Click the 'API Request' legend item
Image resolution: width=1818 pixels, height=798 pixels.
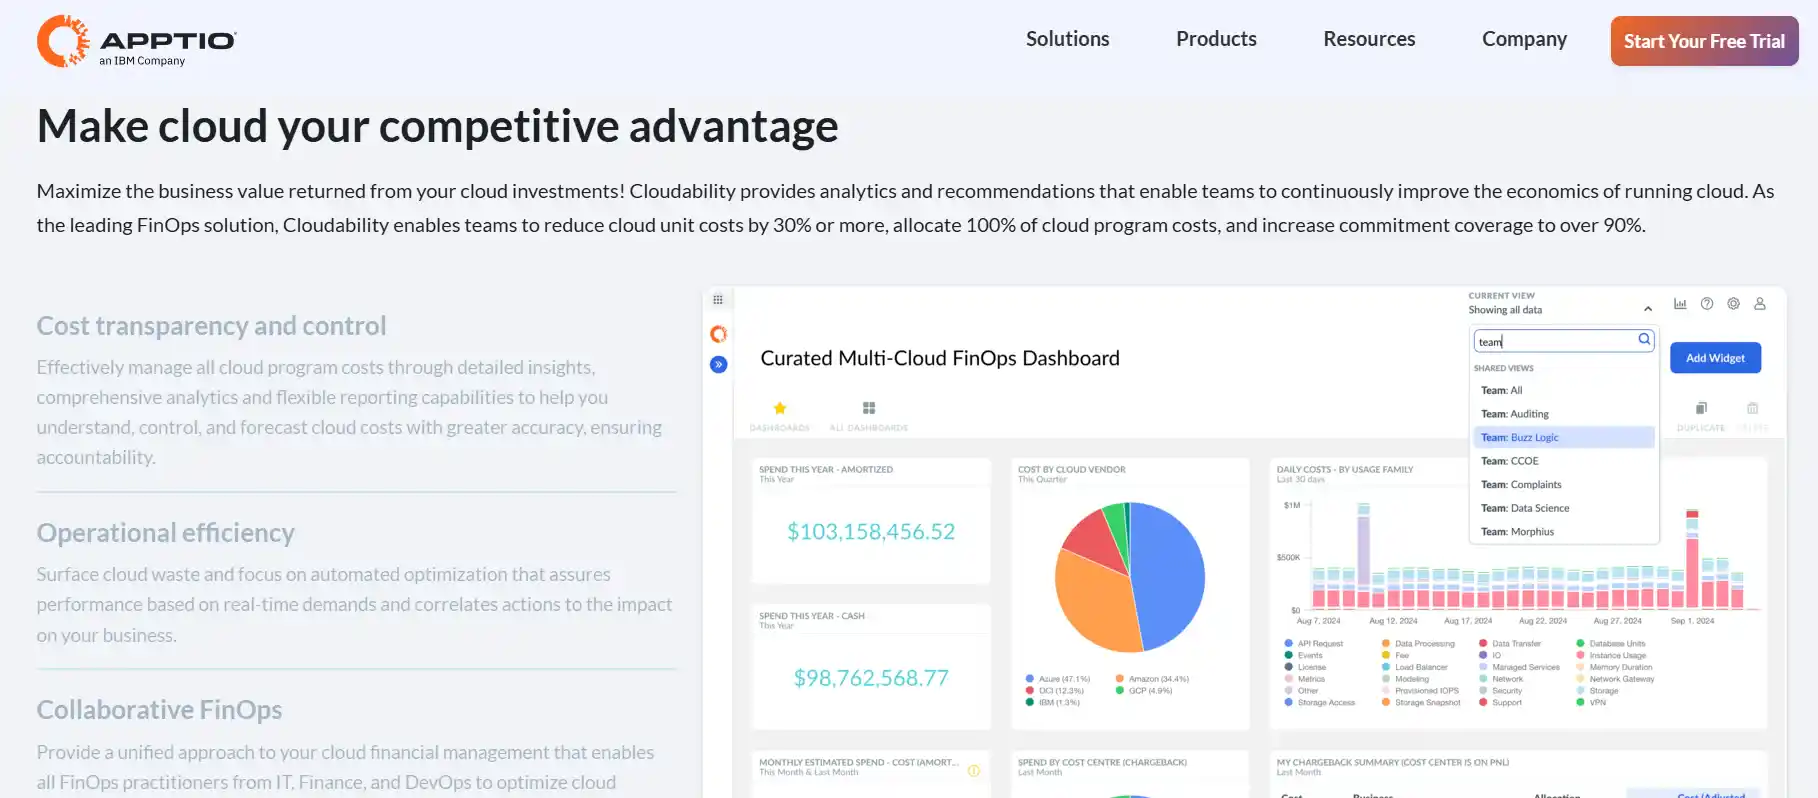[1314, 644]
